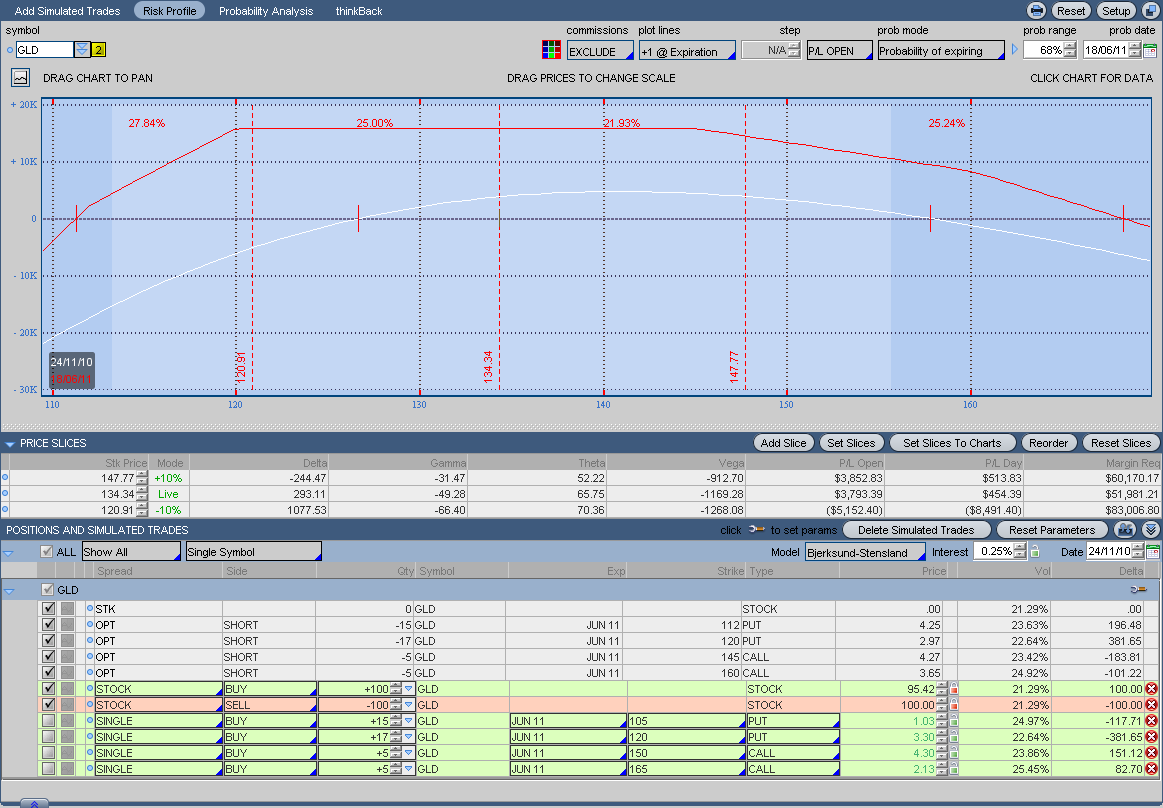Open the commissions EXCLUDE dropdown

[x=600, y=51]
